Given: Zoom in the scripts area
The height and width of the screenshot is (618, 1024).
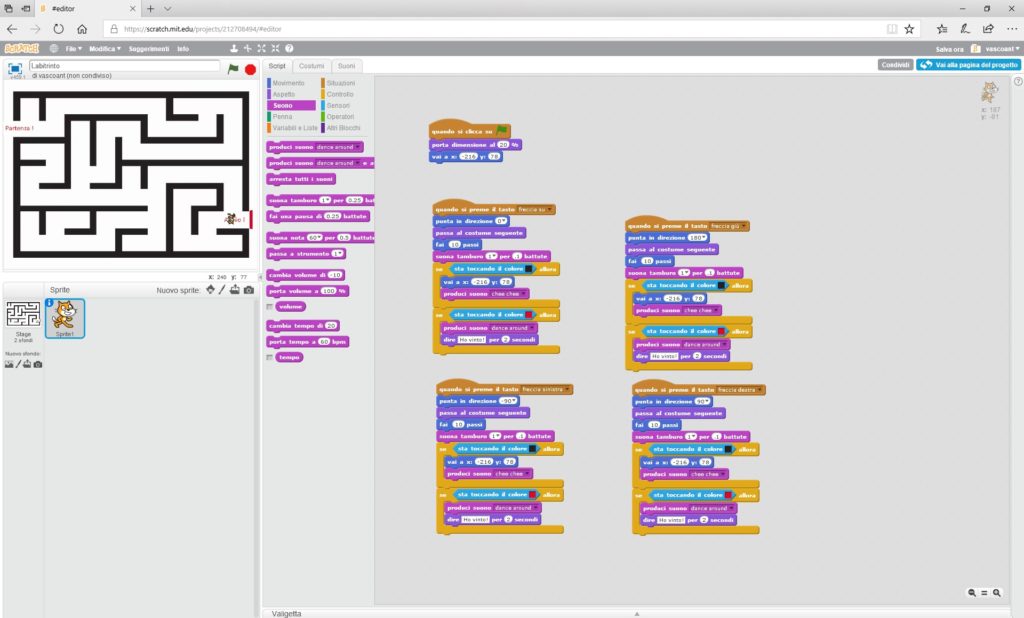Looking at the screenshot, I should point(997,593).
